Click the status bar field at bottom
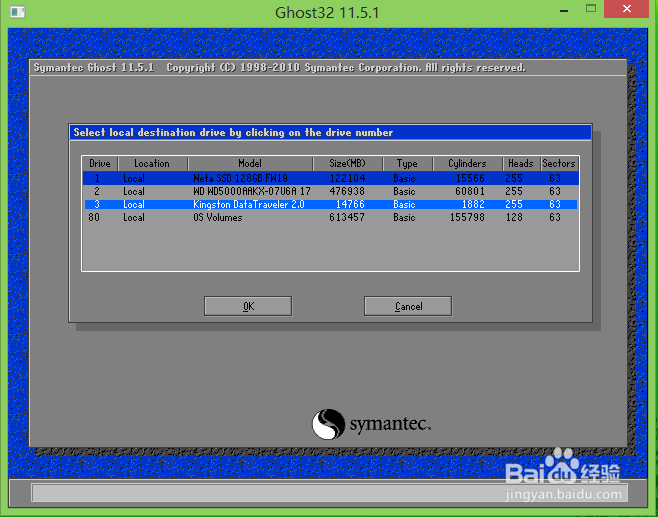Viewport: 658px width, 517px height. tap(329, 493)
